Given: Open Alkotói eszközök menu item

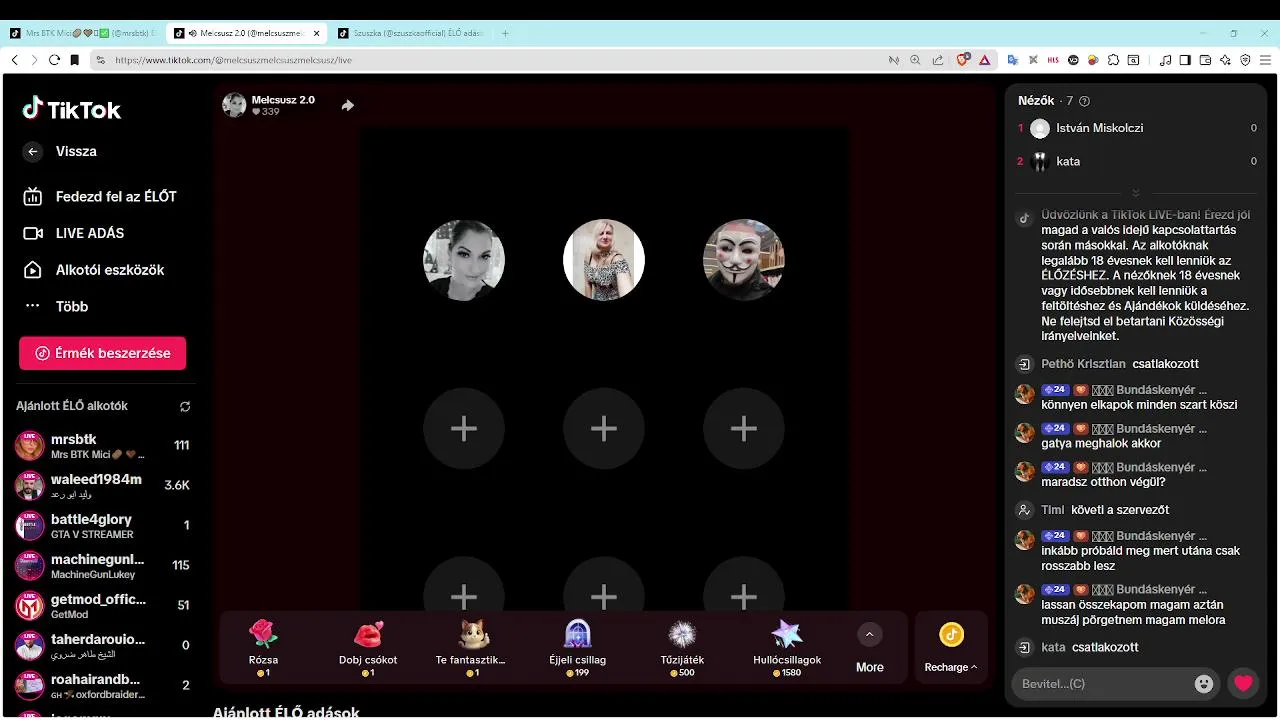Looking at the screenshot, I should 94,270.
